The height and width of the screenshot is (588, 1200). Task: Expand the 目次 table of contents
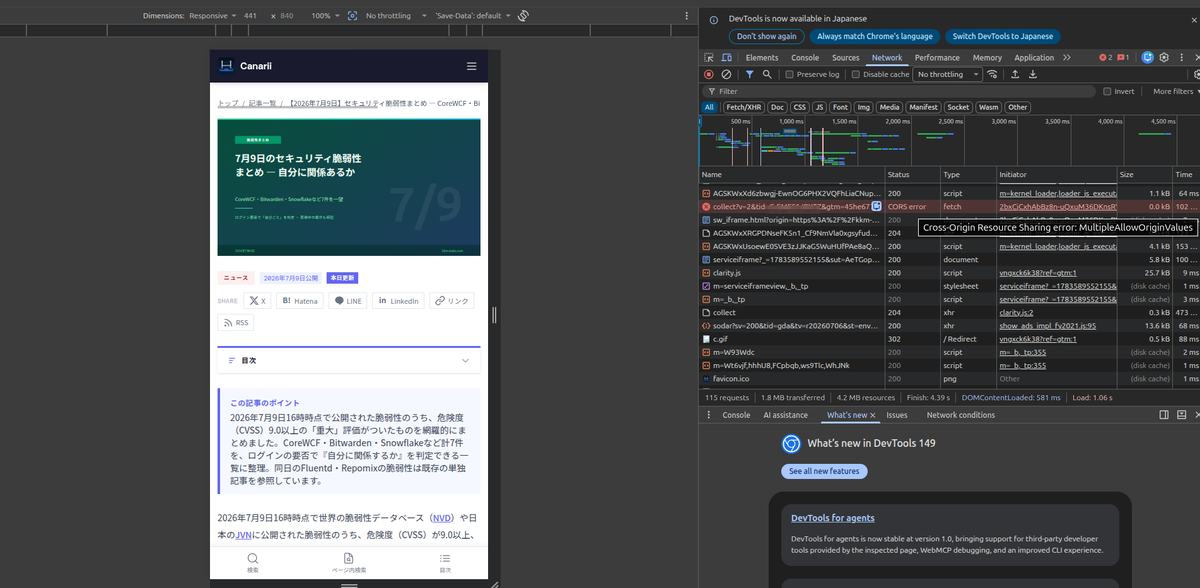[349, 360]
